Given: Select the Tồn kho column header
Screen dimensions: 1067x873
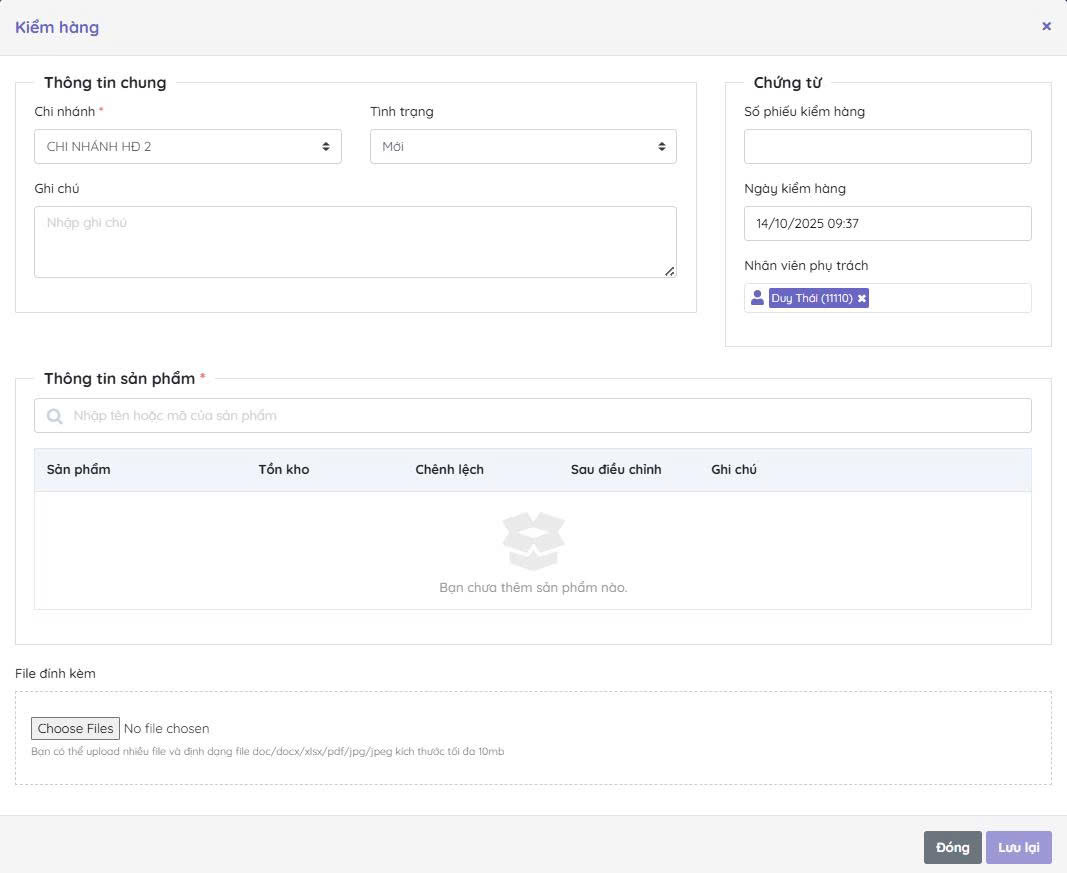Looking at the screenshot, I should [284, 470].
